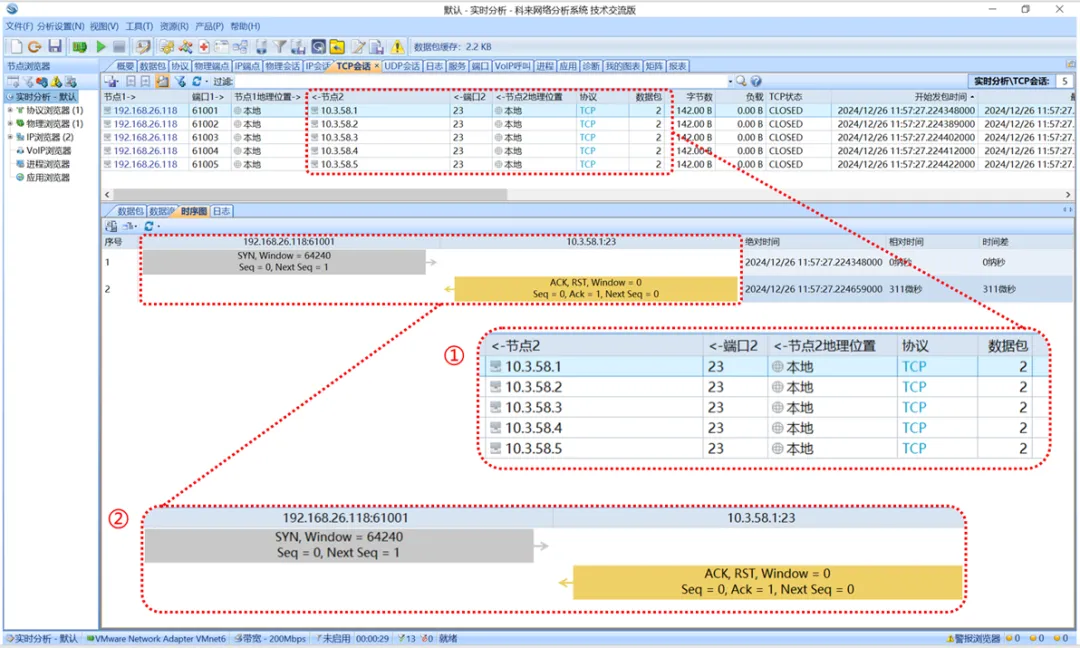Select 进程浏览器 in the node browser
The width and height of the screenshot is (1080, 648).
pos(48,164)
